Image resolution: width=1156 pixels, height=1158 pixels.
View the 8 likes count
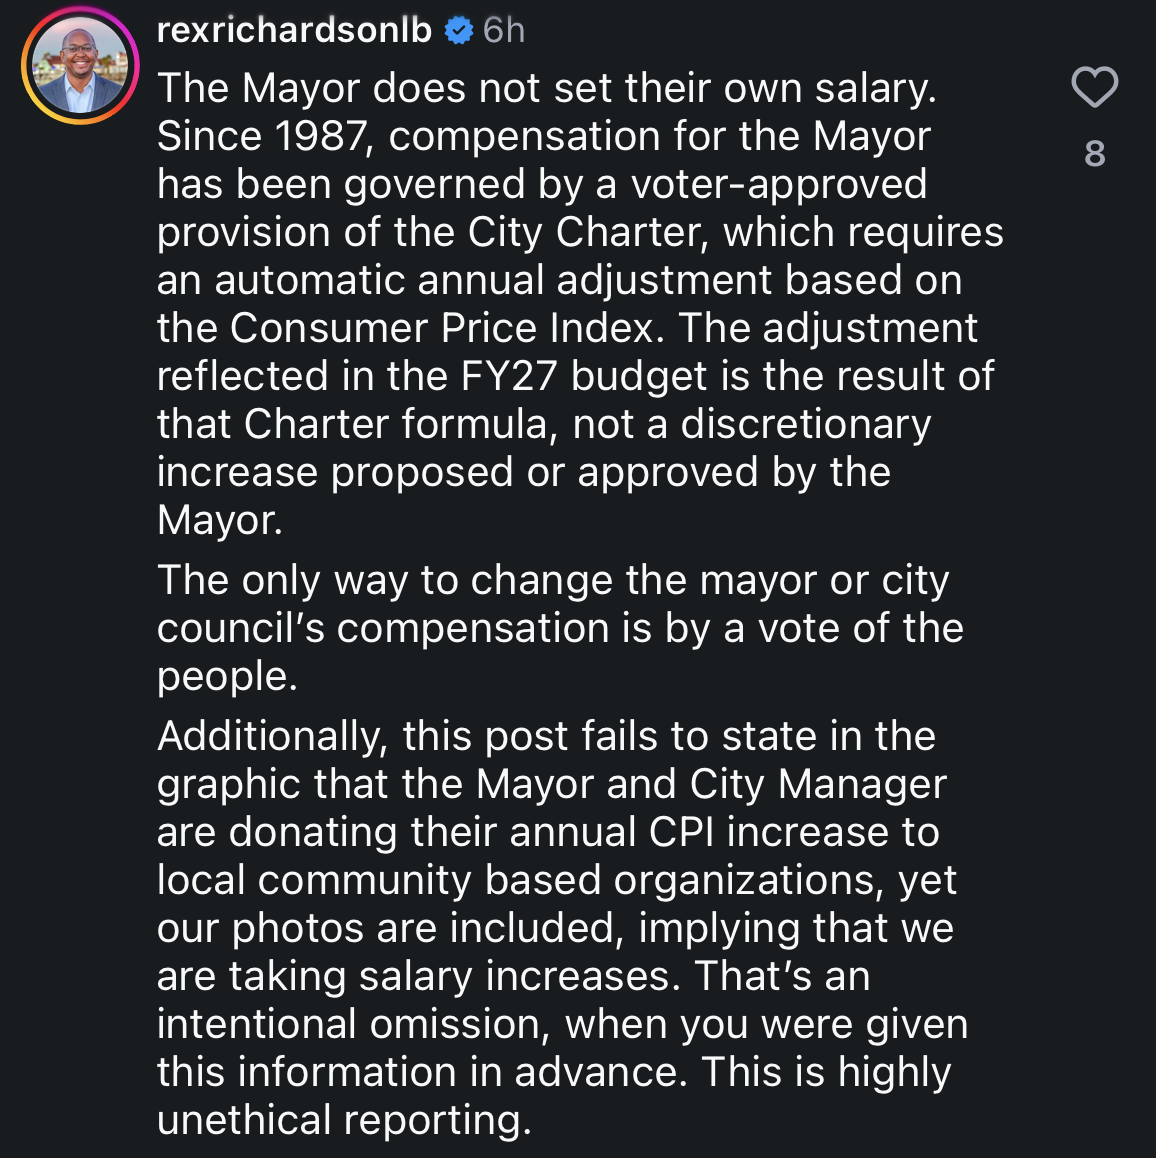click(1095, 154)
